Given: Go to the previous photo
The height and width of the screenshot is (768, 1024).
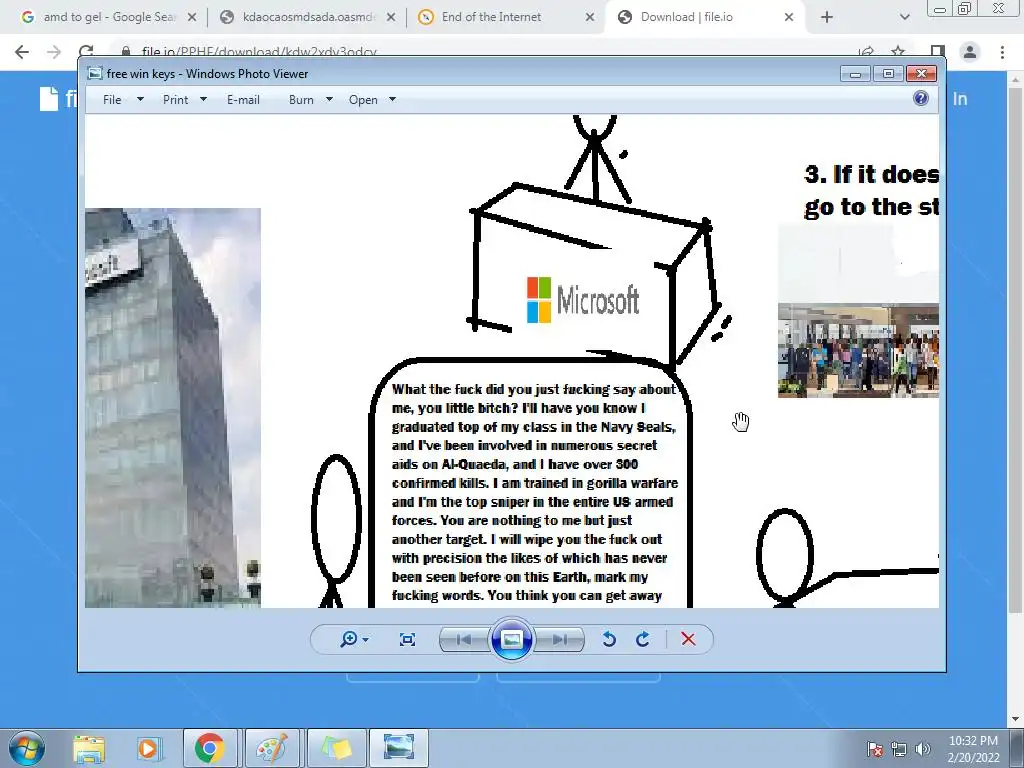Looking at the screenshot, I should [x=464, y=639].
